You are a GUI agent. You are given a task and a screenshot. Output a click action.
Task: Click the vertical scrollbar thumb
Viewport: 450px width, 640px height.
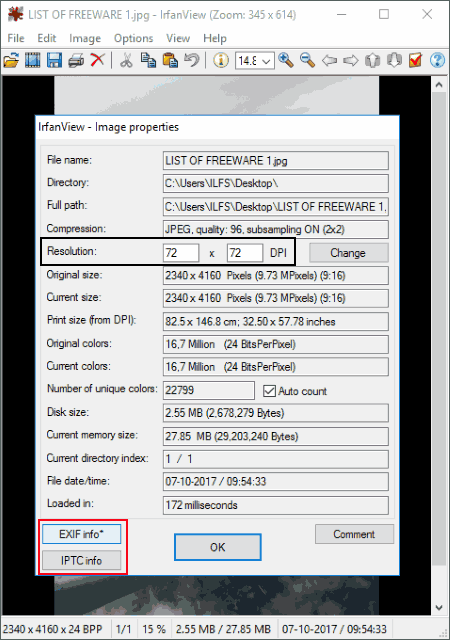439,329
